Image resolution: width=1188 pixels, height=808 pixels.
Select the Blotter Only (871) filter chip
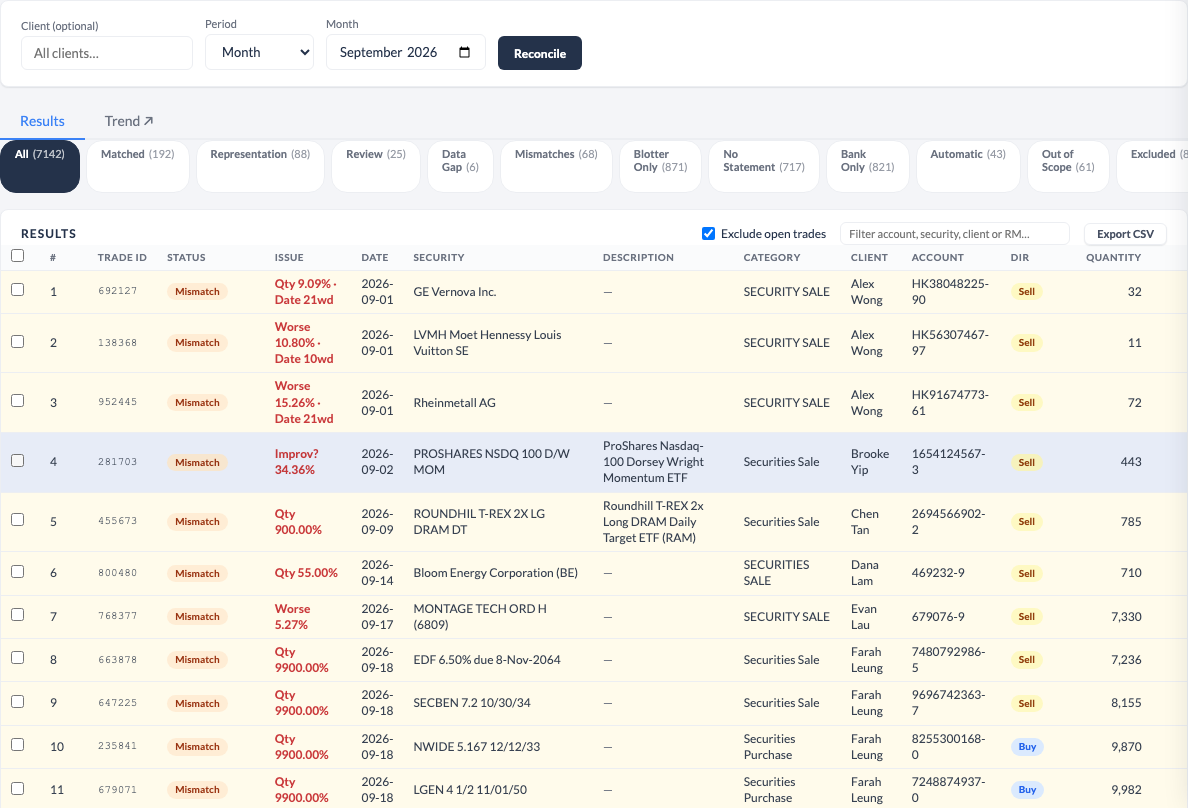click(661, 166)
